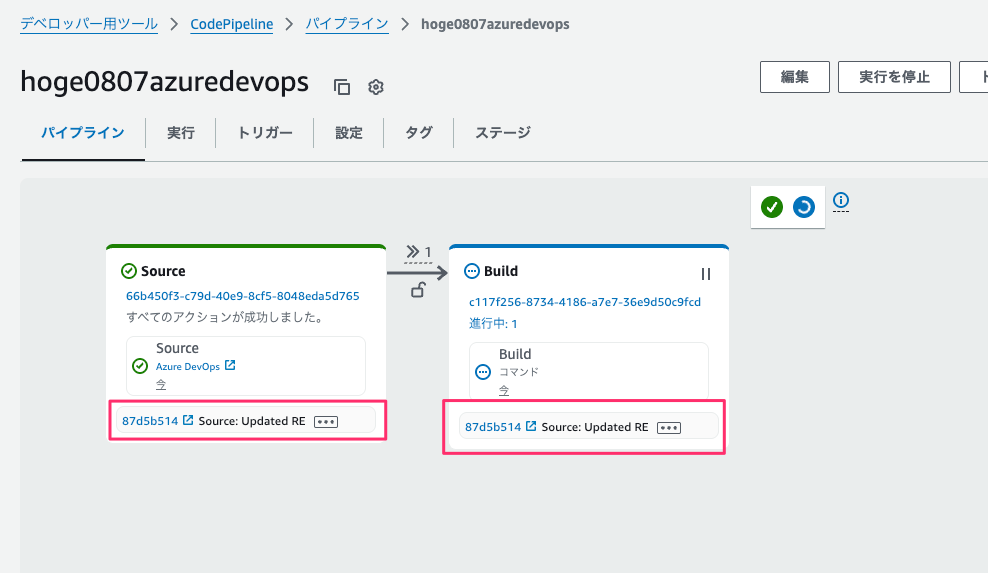This screenshot has width=988, height=573.
Task: Click the Build stage title
Action: point(501,271)
